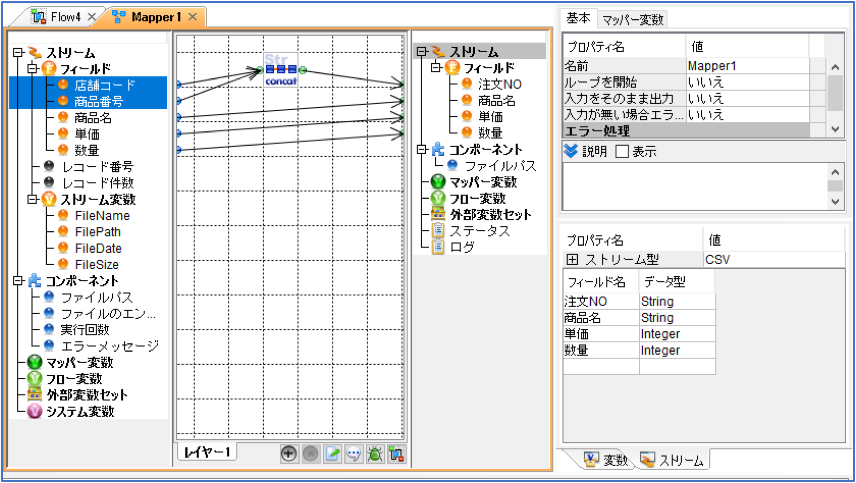856x483 pixels.
Task: Select the FileSize stream variable
Action: 97,265
